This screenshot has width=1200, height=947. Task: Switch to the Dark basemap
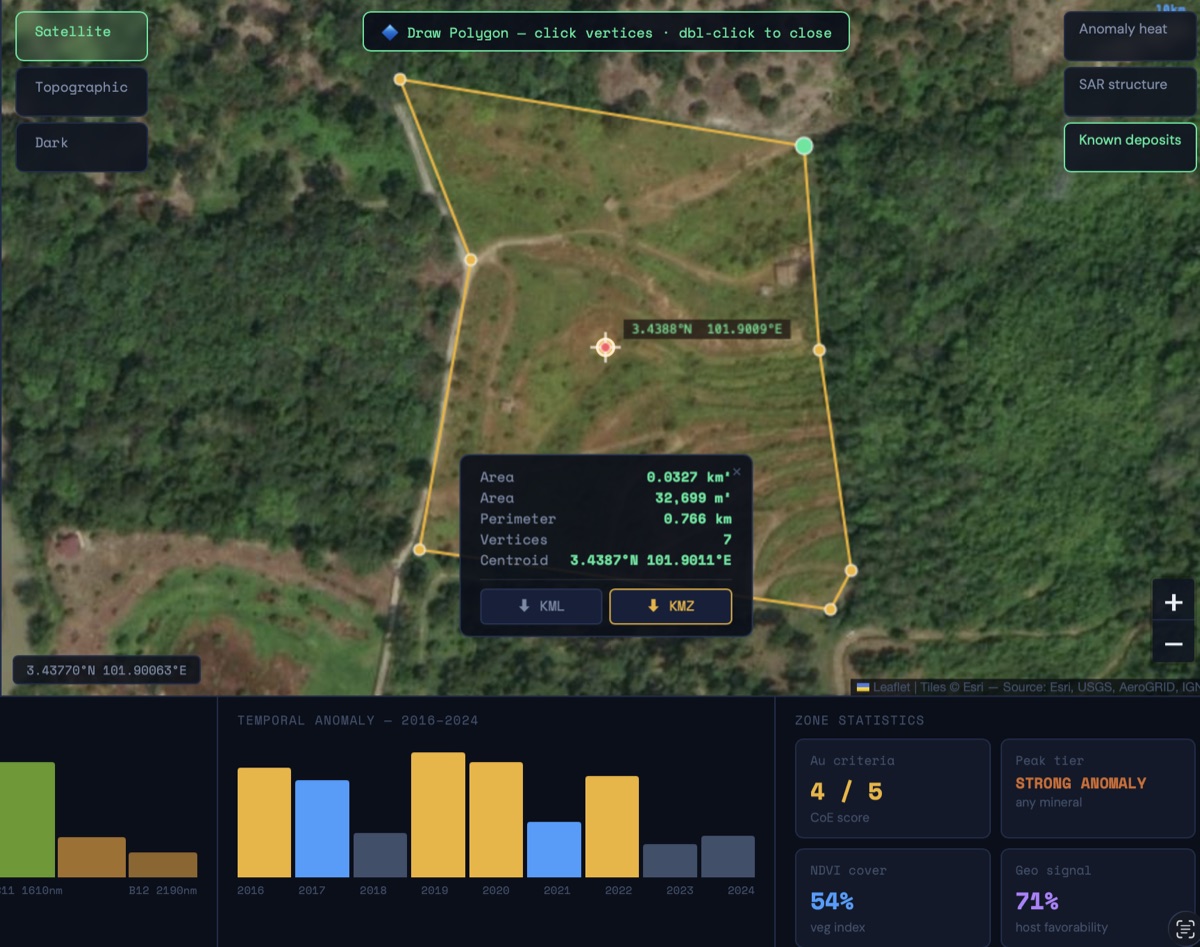point(81,147)
